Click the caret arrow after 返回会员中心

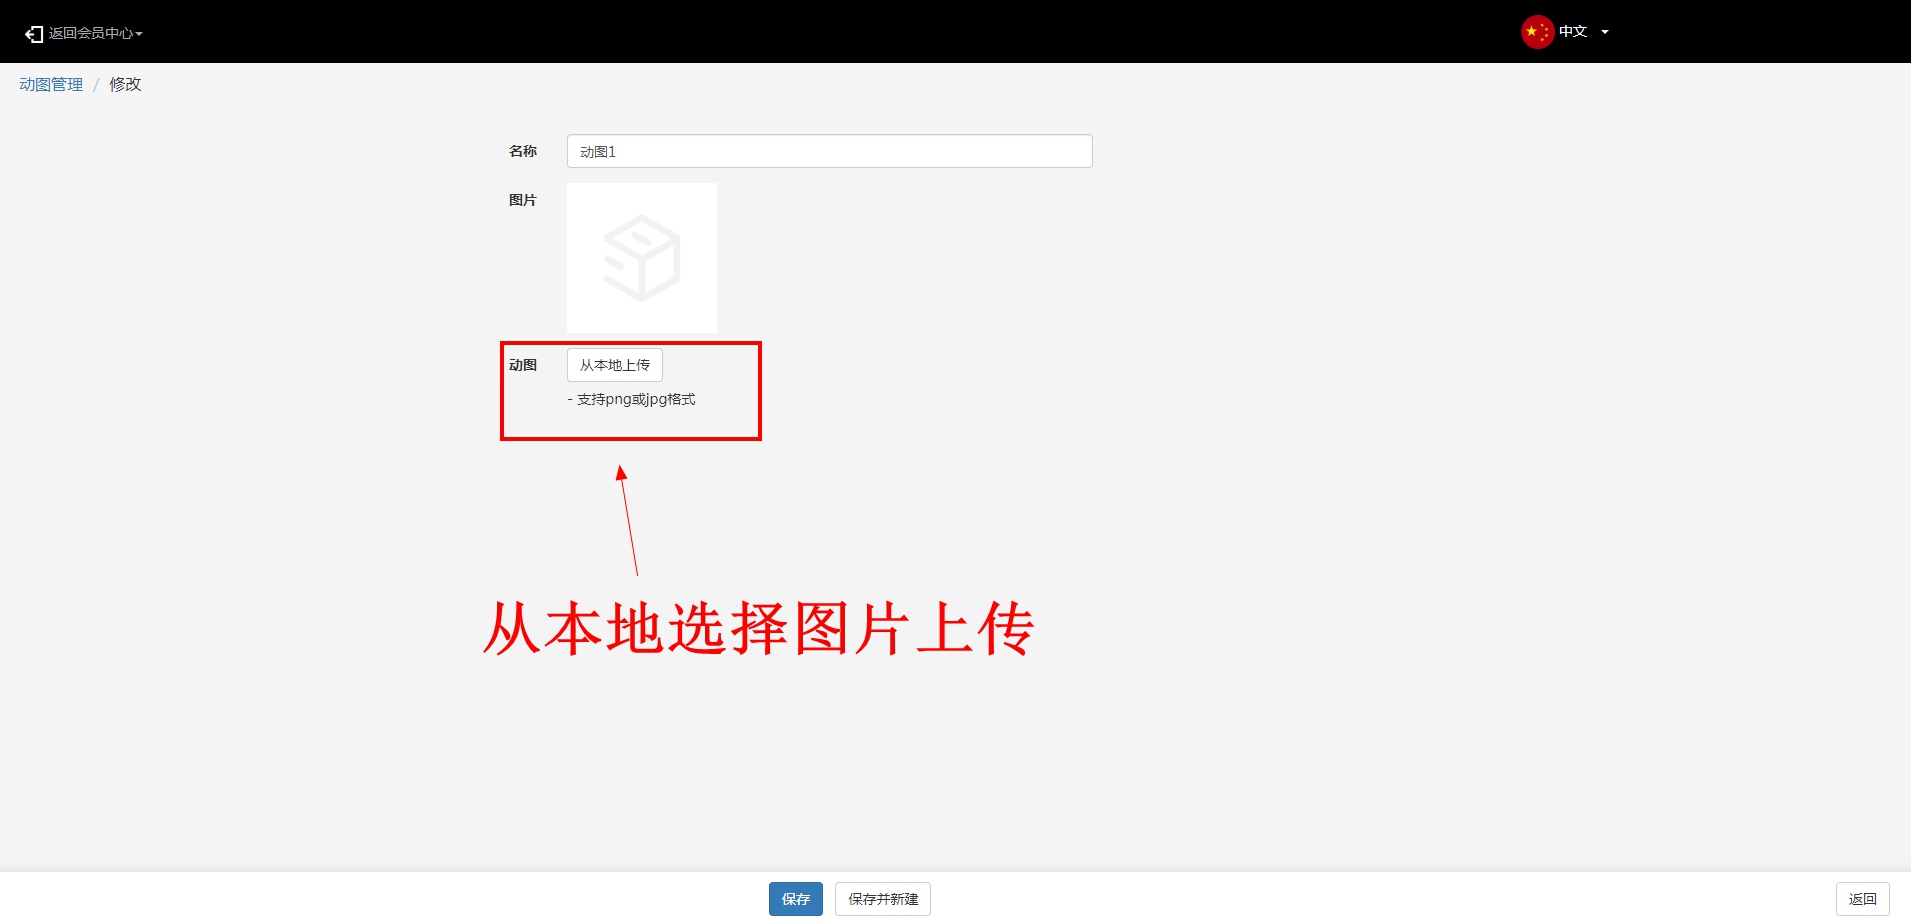[x=139, y=34]
